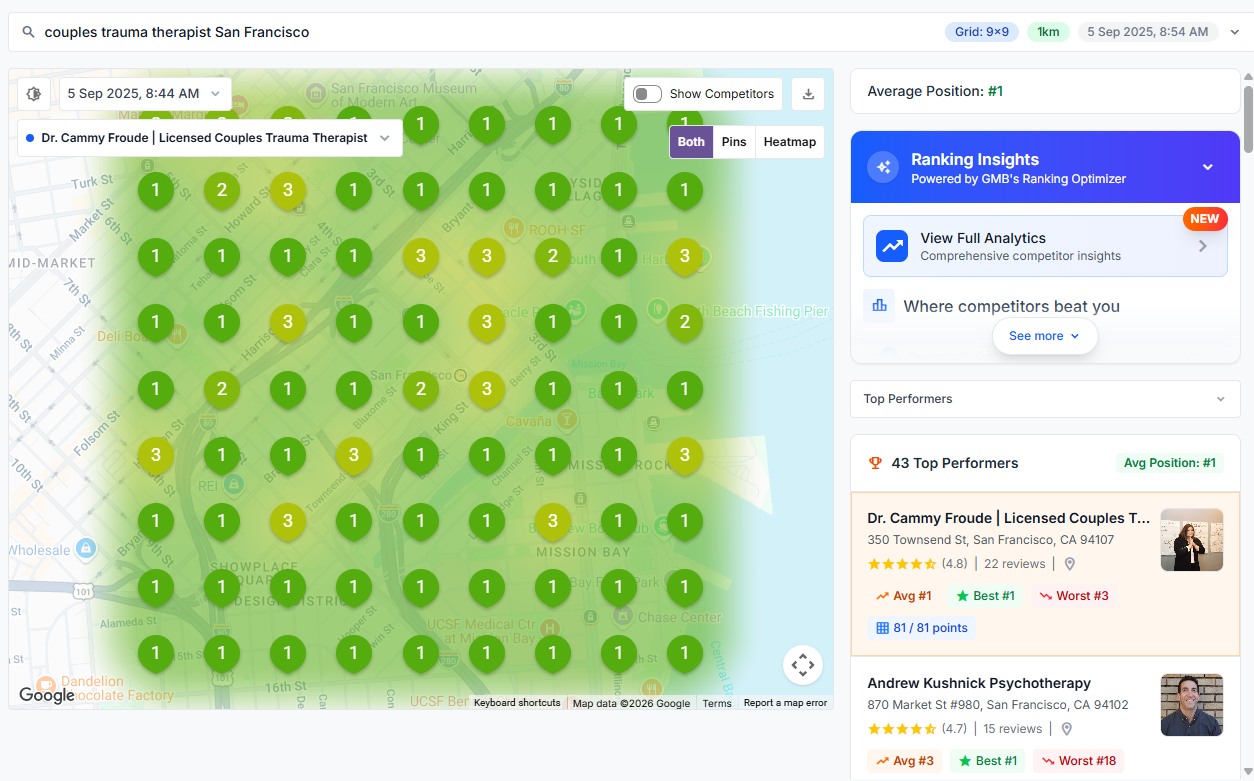
Task: Click the 350 Townsend St address
Action: (x=990, y=540)
